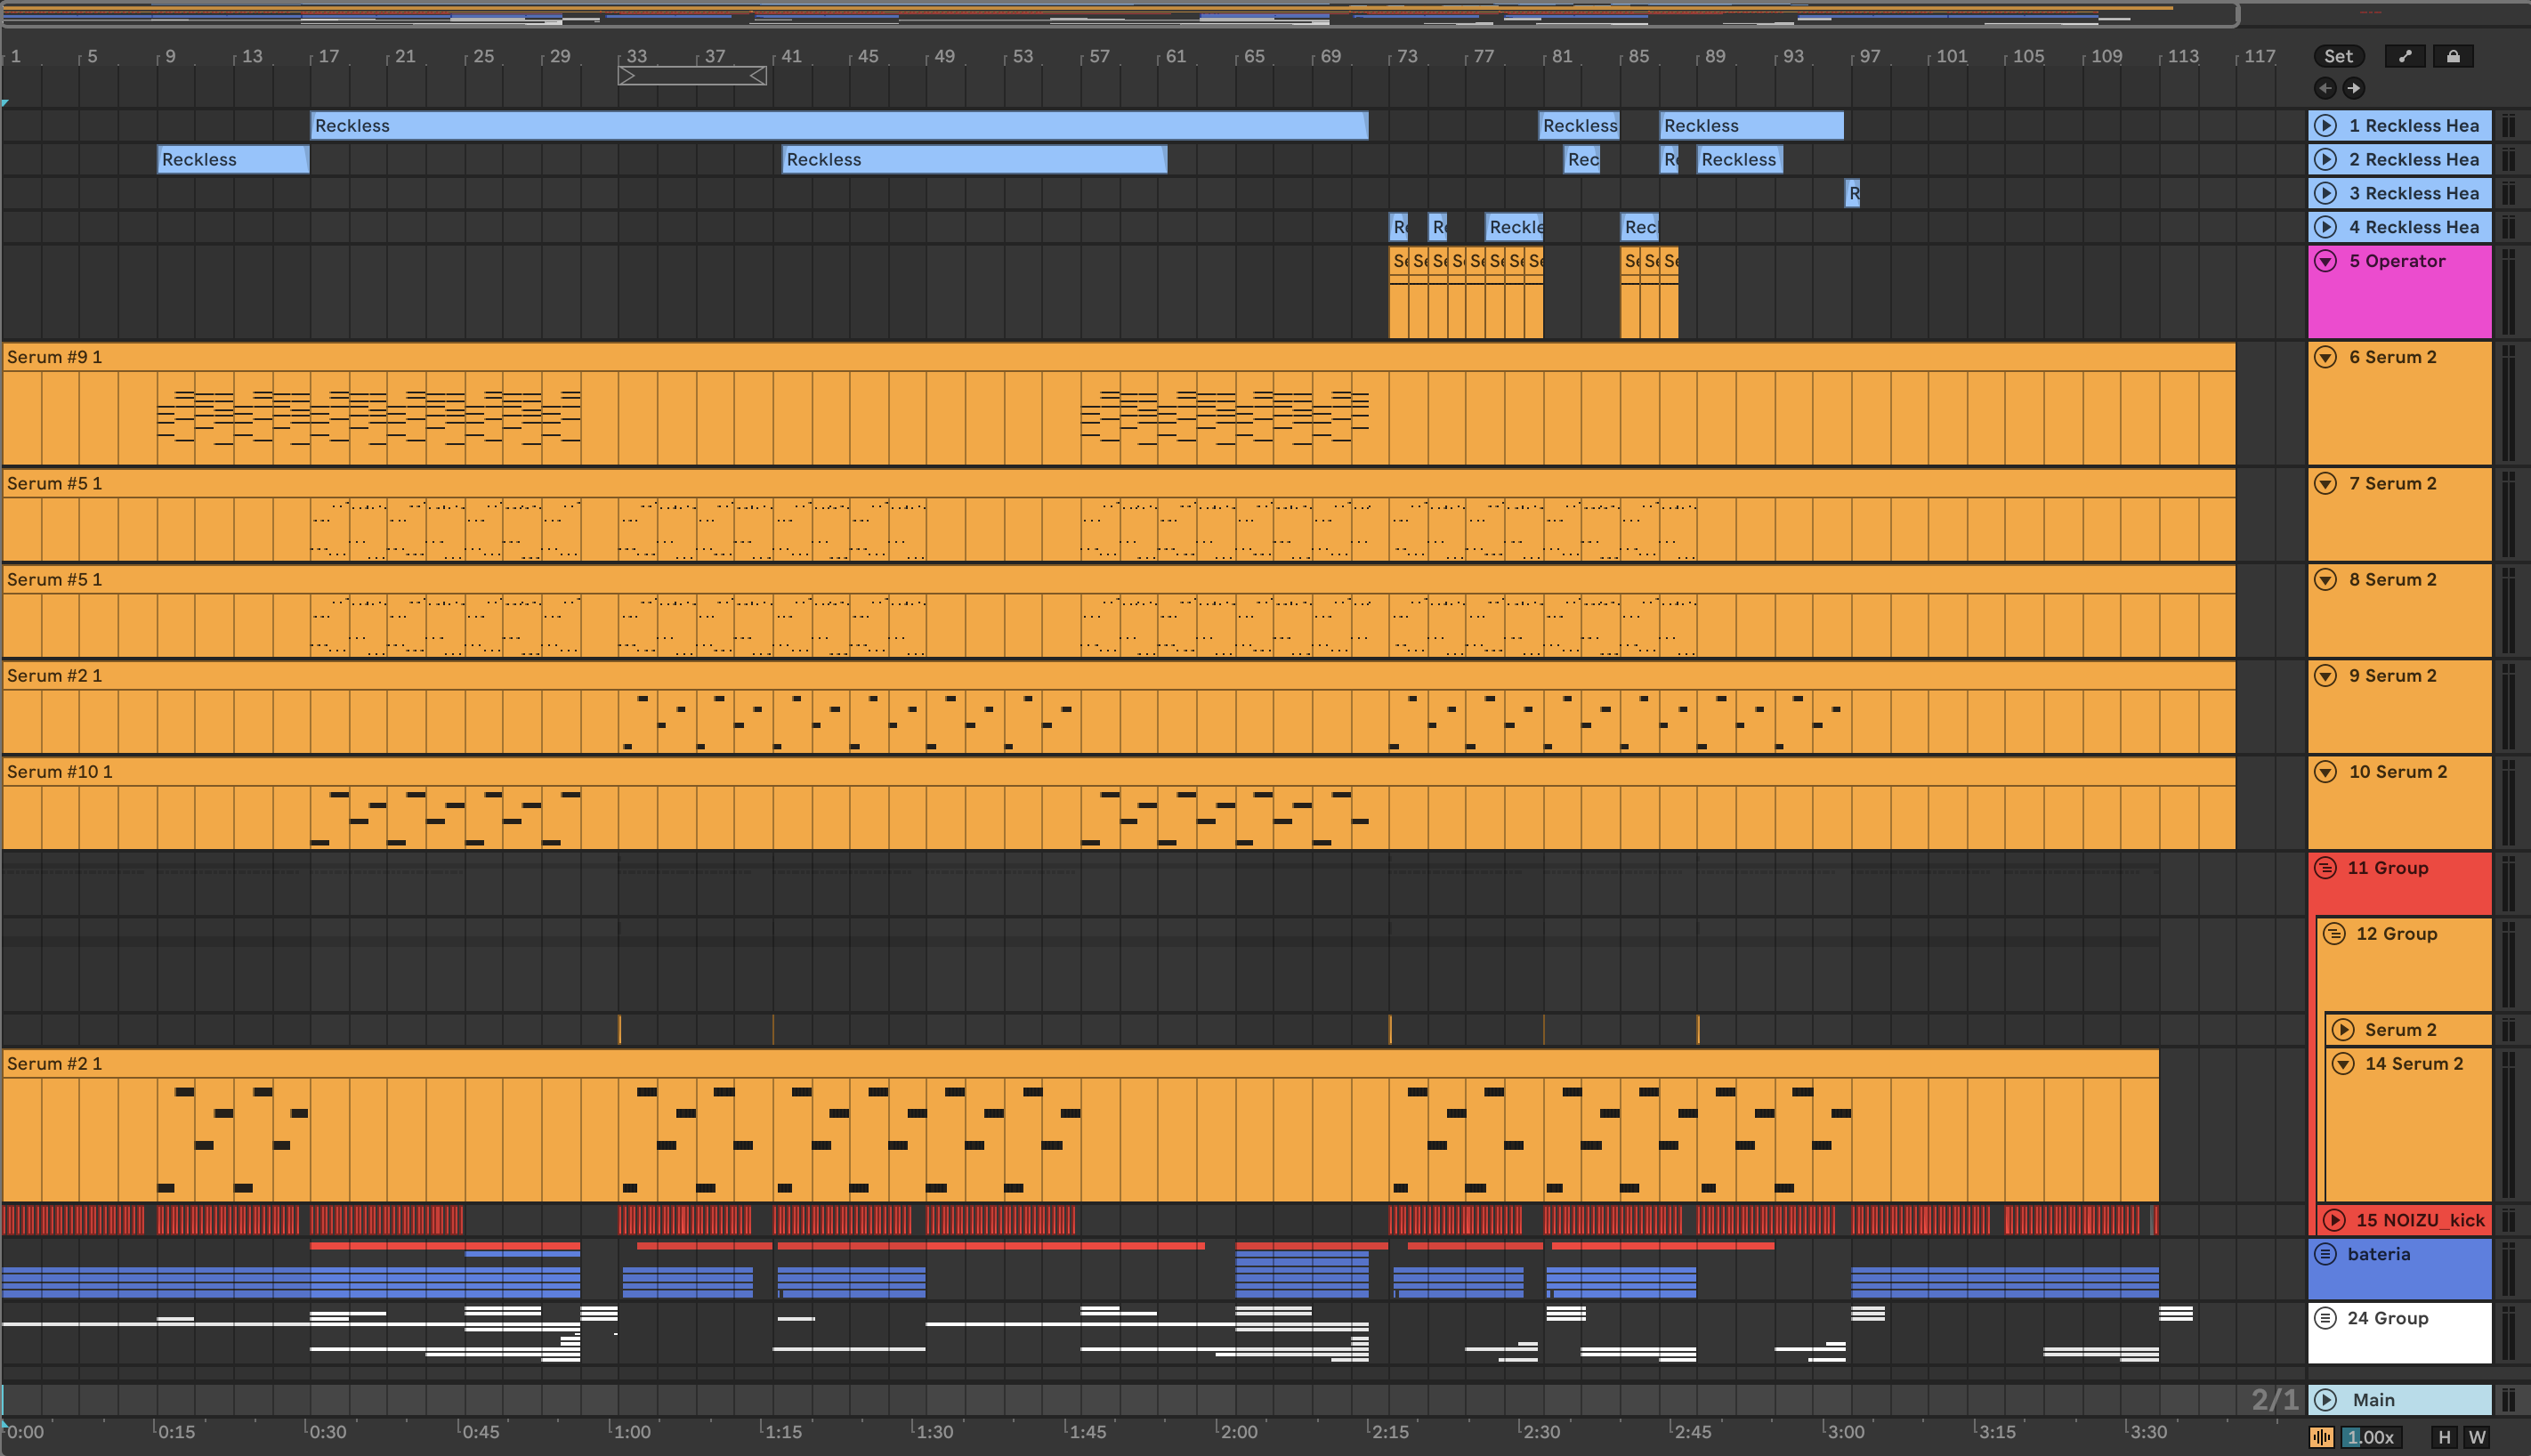Jump to next locator arrow
Viewport: 2531px width, 1456px height.
(2354, 88)
